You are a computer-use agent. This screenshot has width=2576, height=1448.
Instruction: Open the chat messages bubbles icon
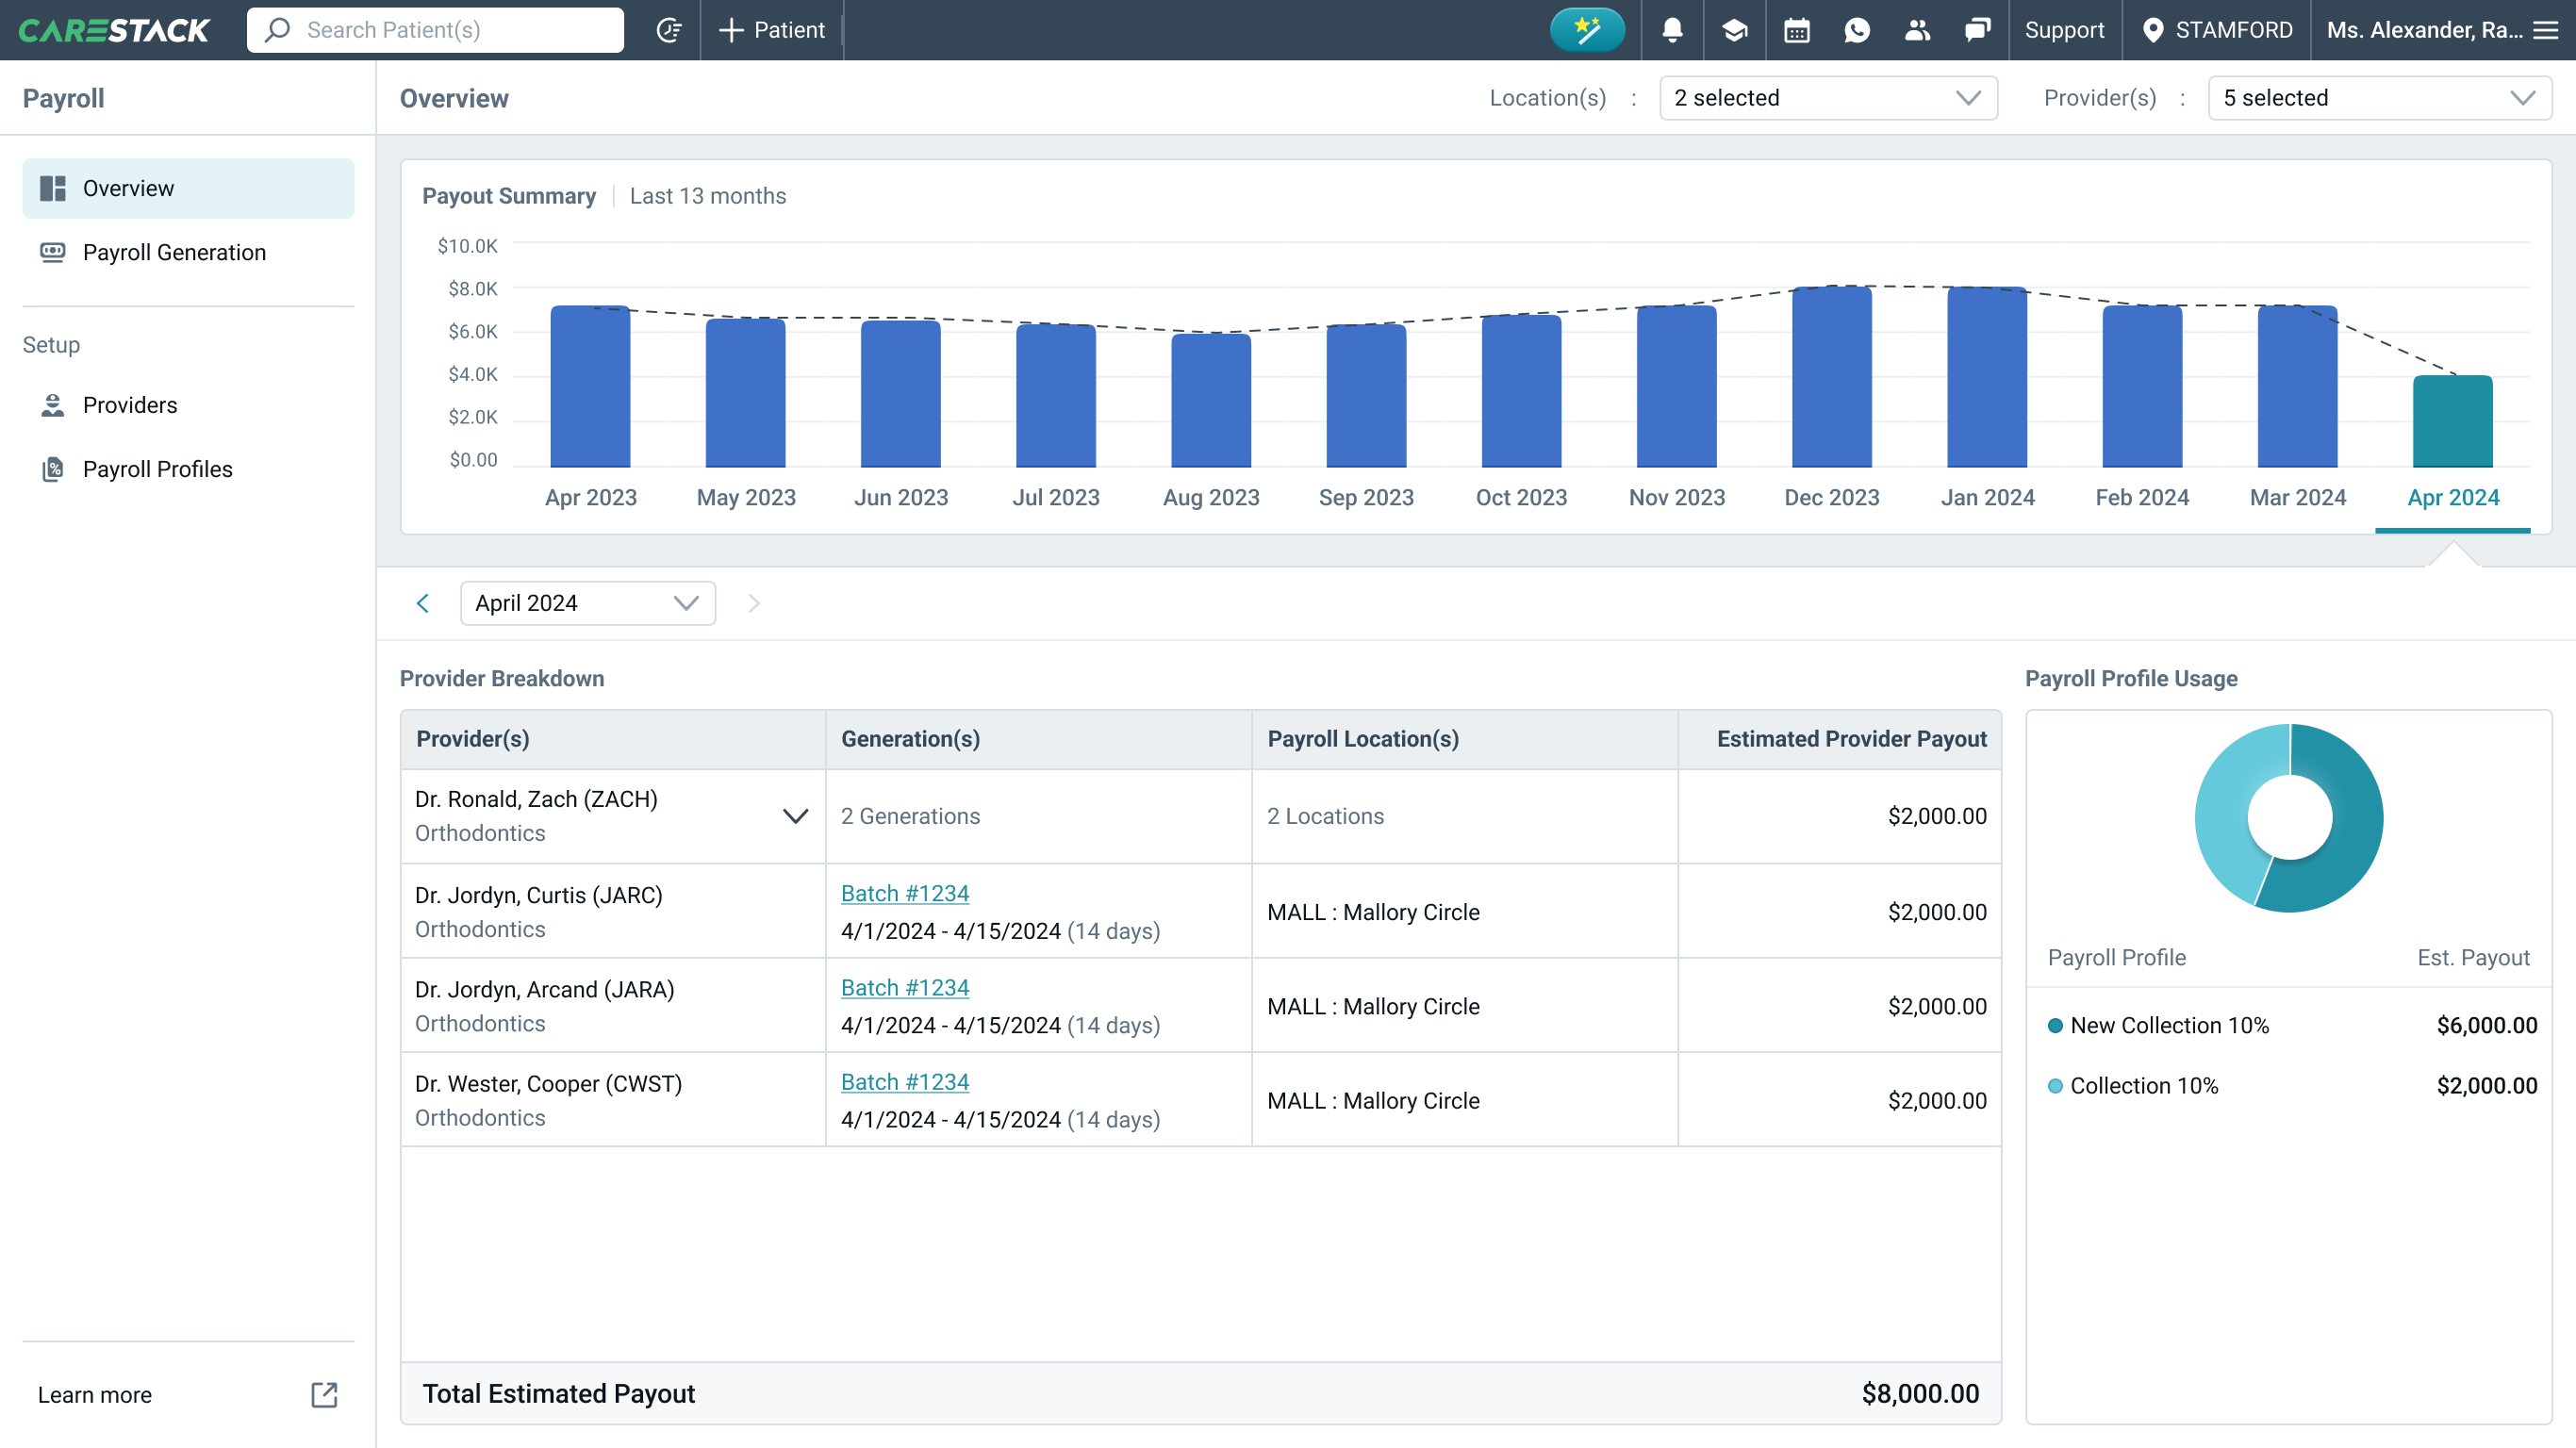[1977, 30]
